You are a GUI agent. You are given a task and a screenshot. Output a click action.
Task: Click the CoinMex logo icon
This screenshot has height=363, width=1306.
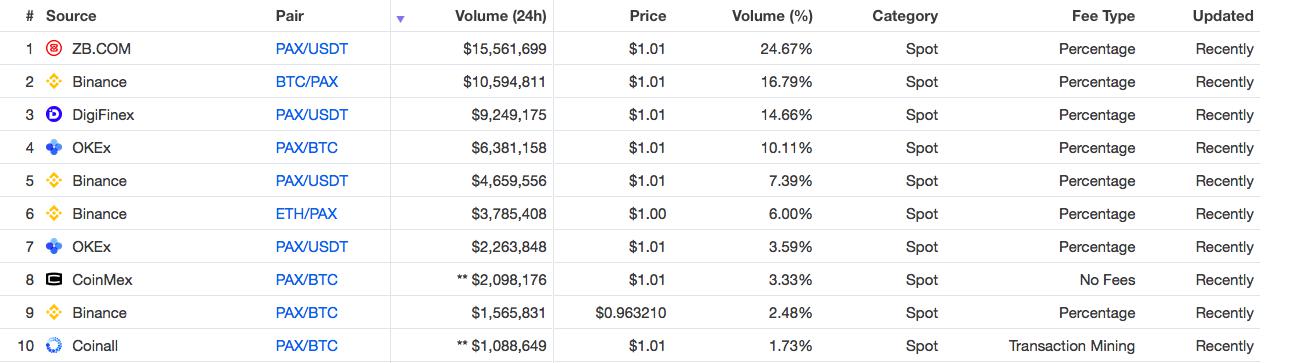click(54, 280)
